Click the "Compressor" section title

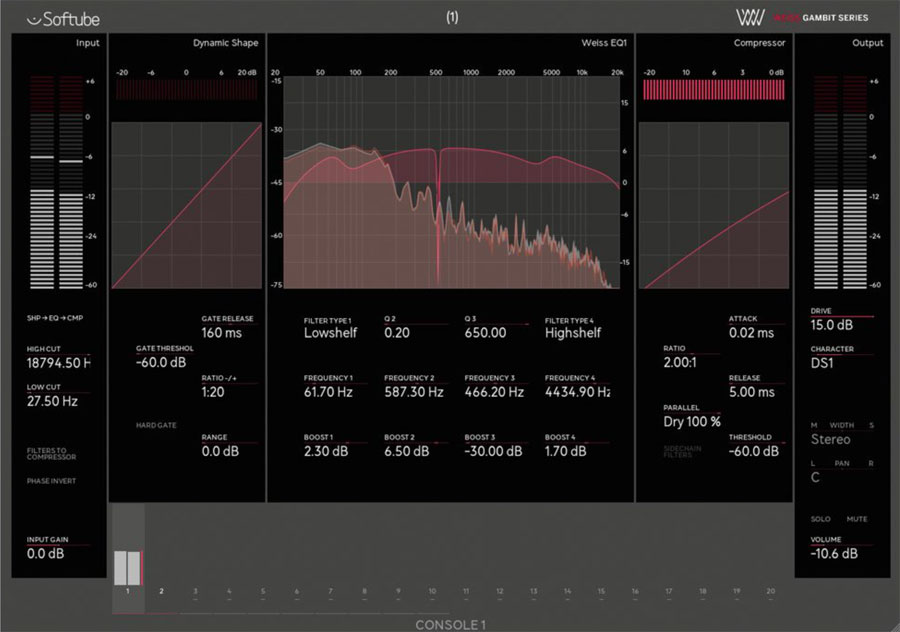[x=759, y=43]
